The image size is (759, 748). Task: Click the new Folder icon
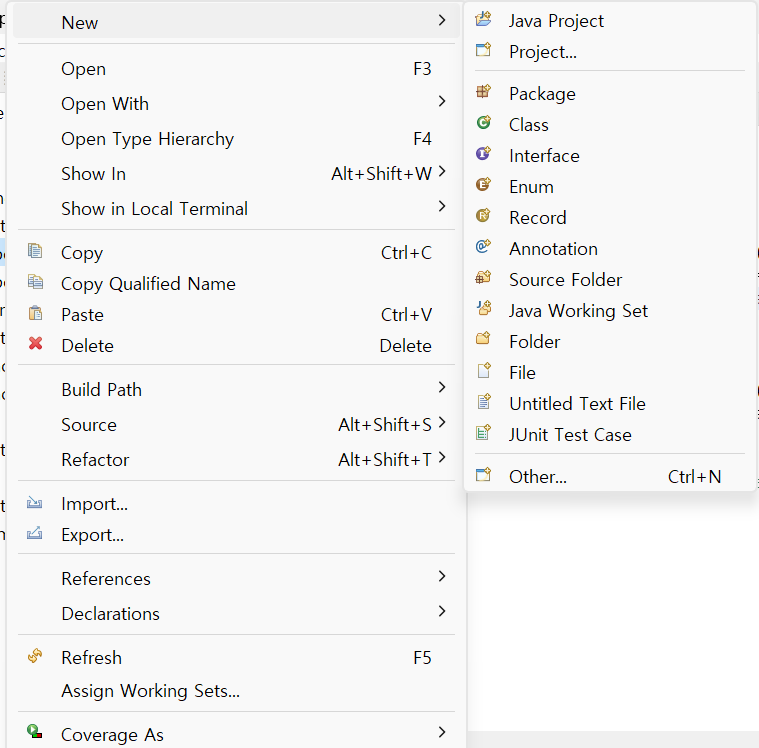pyautogui.click(x=483, y=338)
